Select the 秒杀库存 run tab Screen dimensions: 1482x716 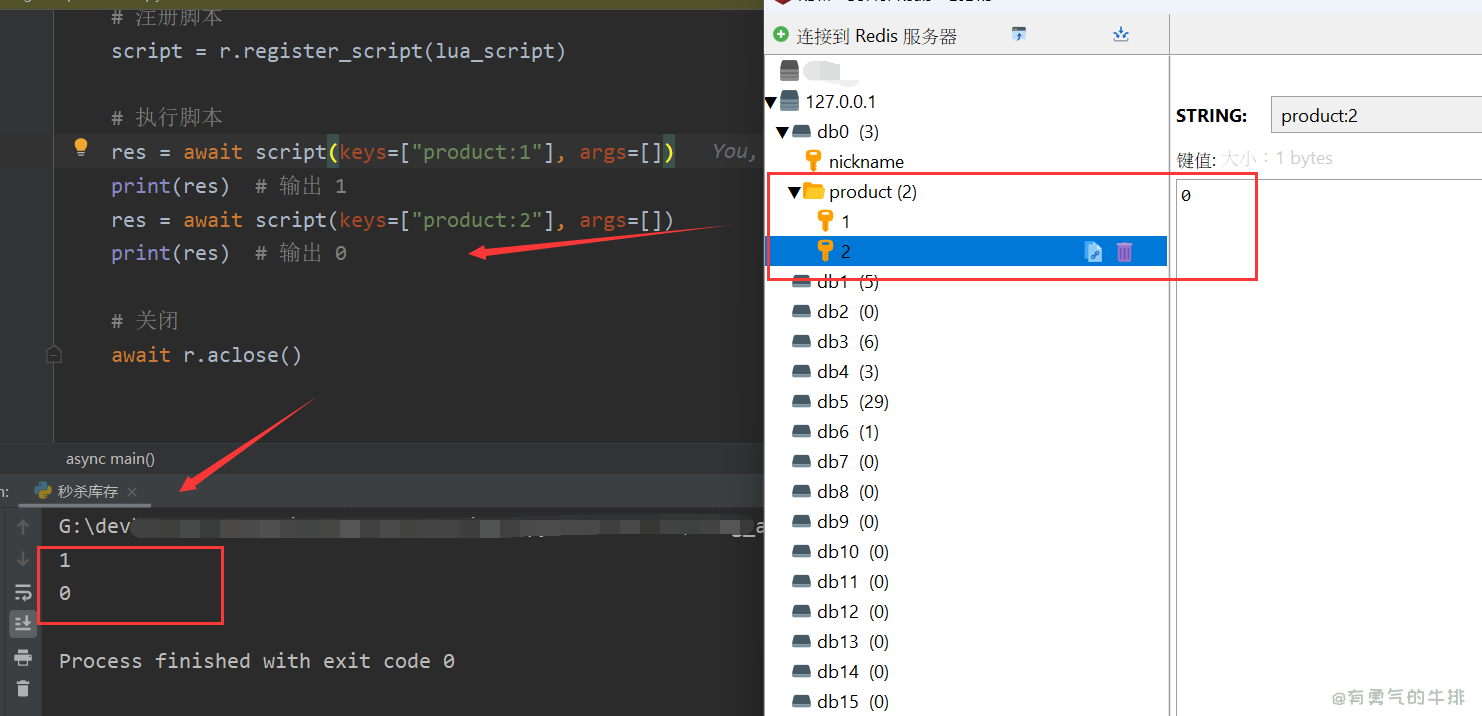click(87, 491)
